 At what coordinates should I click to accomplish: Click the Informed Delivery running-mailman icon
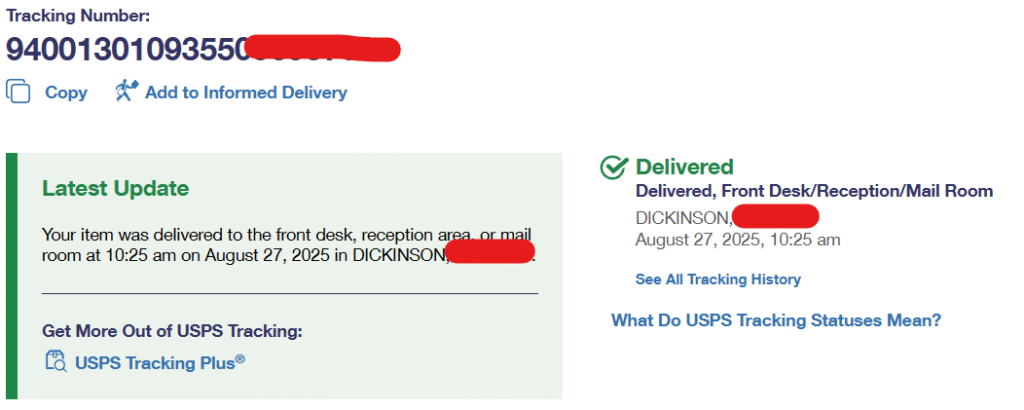(x=126, y=92)
